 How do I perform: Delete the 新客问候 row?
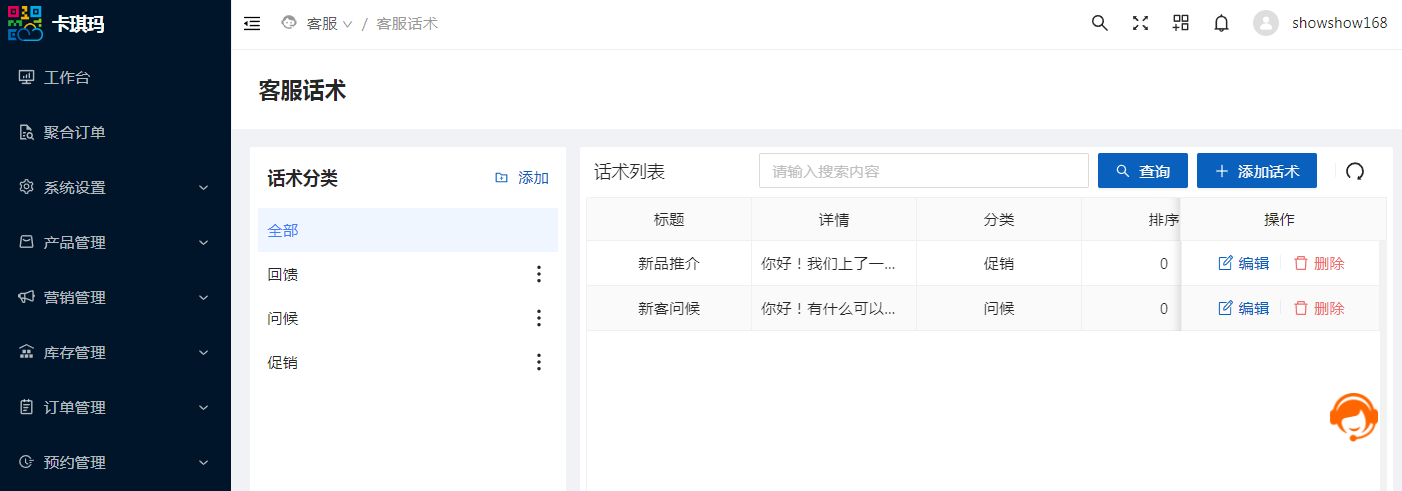point(1319,309)
